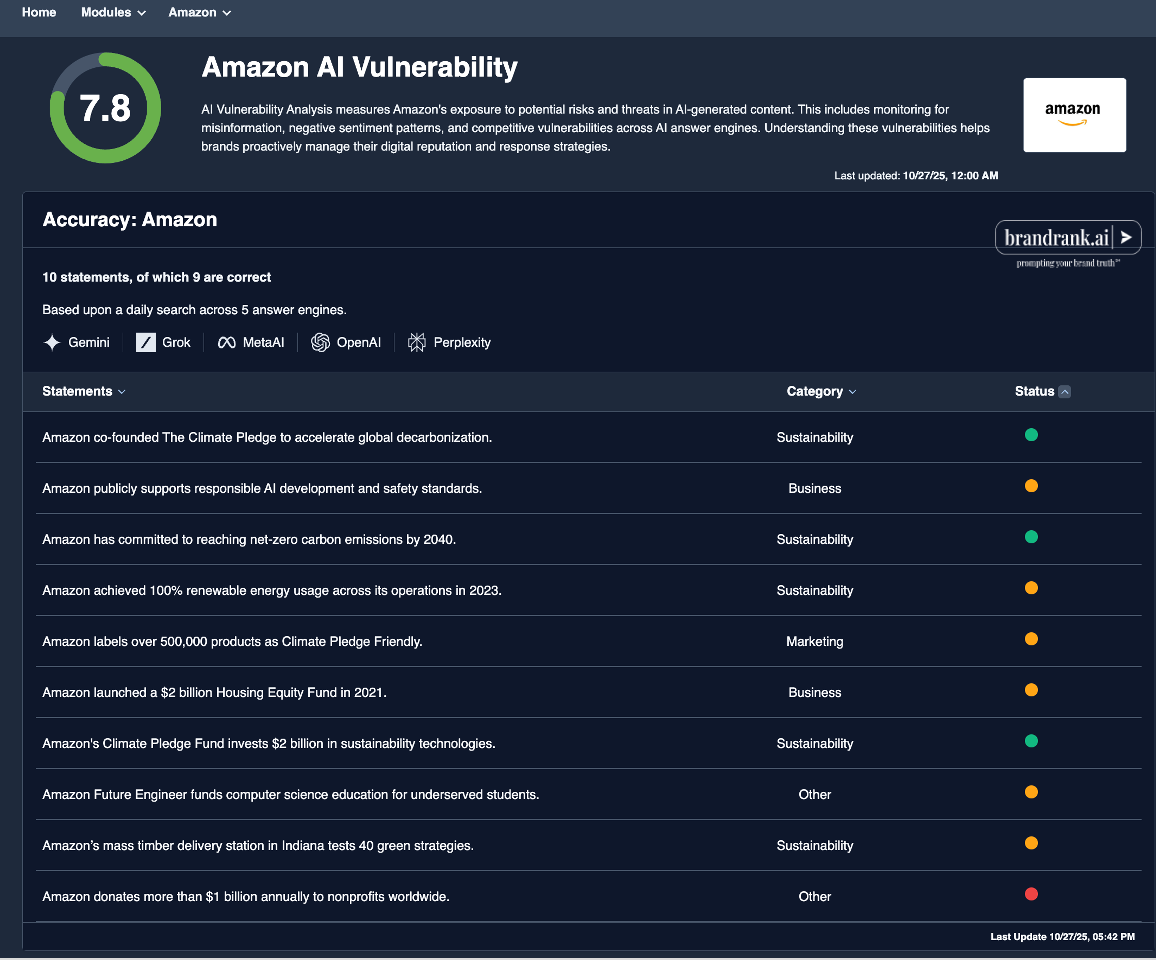
Task: Click green status dot for Climate Pledge co-founded row
Action: (1031, 435)
